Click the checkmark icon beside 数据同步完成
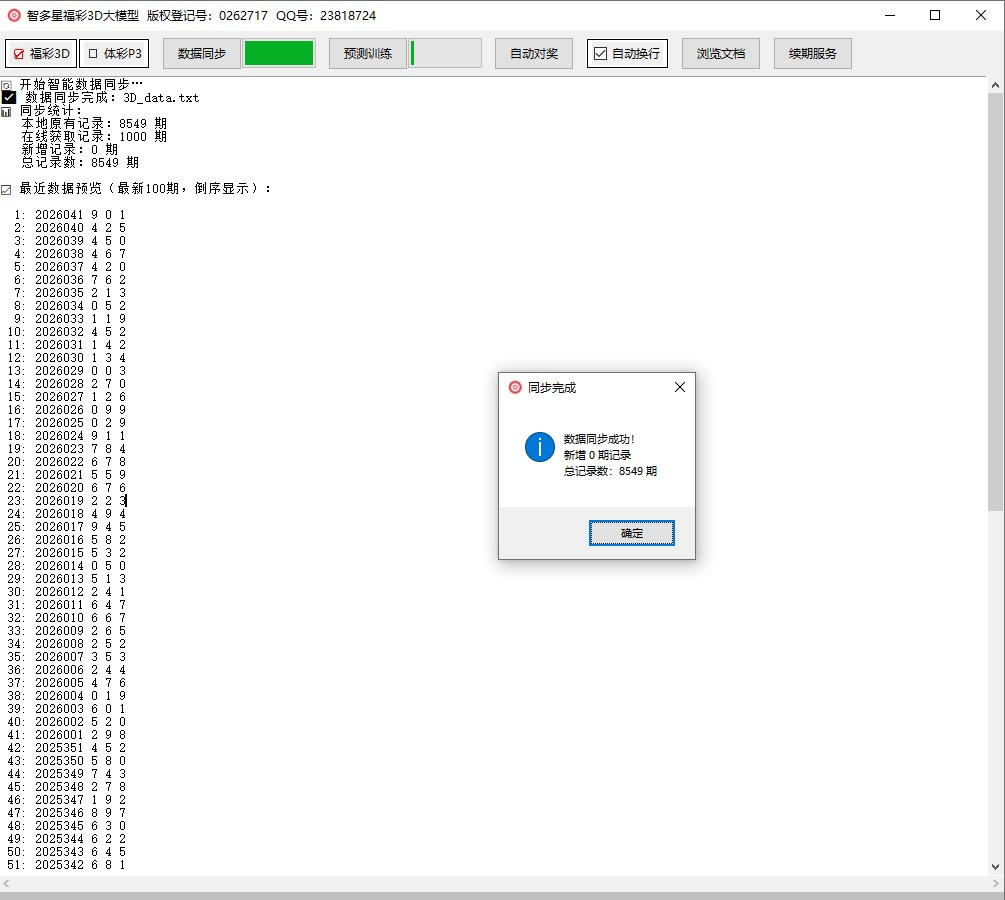 pos(9,98)
